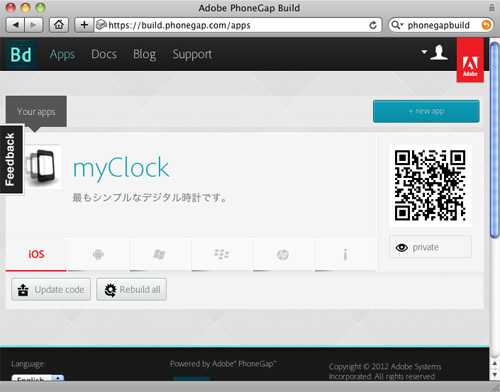Click orange snapback arrow in search field
500x392 pixels.
[486, 25]
